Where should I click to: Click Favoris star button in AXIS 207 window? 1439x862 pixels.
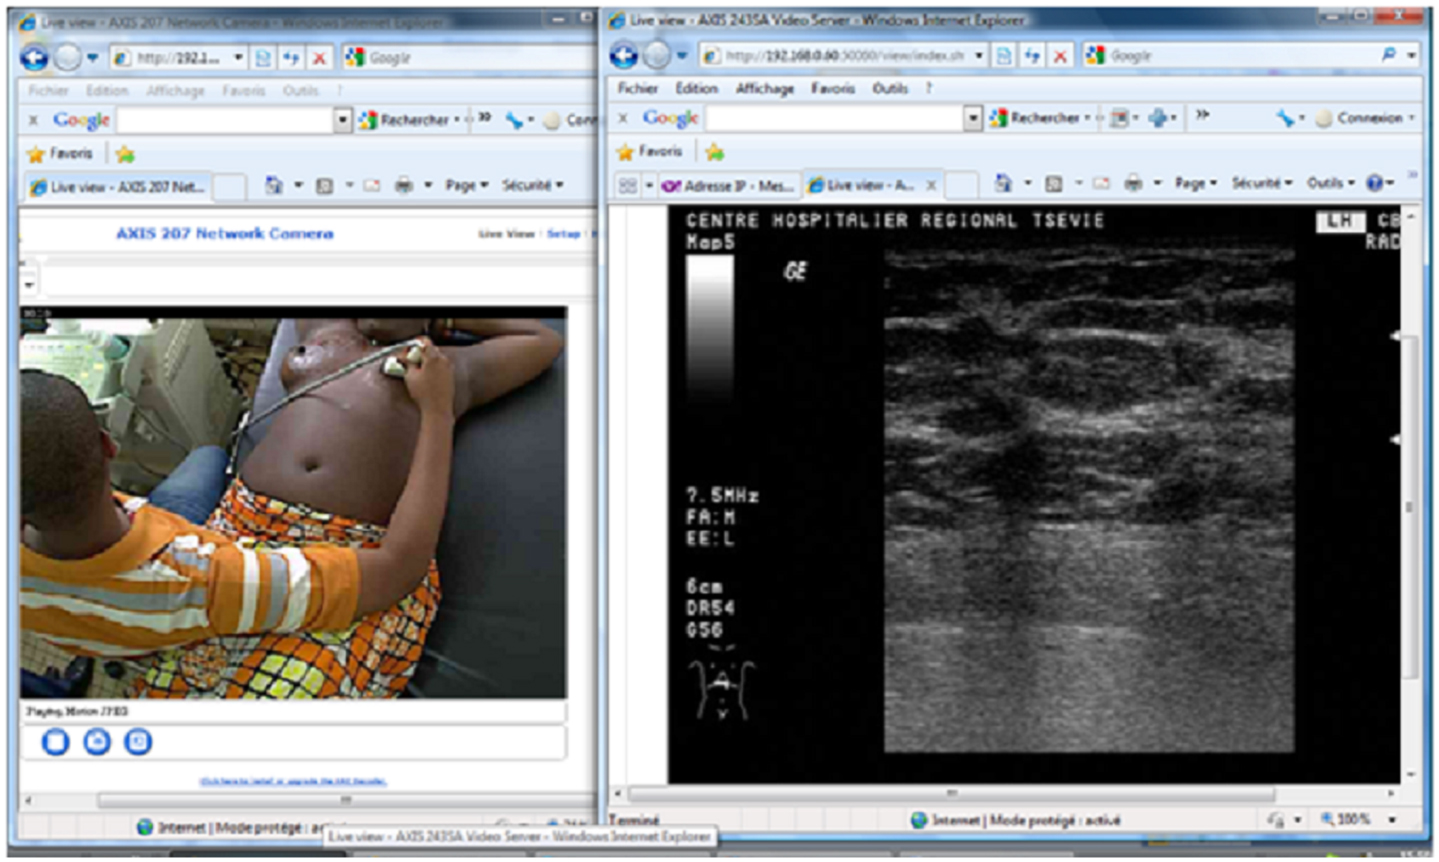[61, 154]
